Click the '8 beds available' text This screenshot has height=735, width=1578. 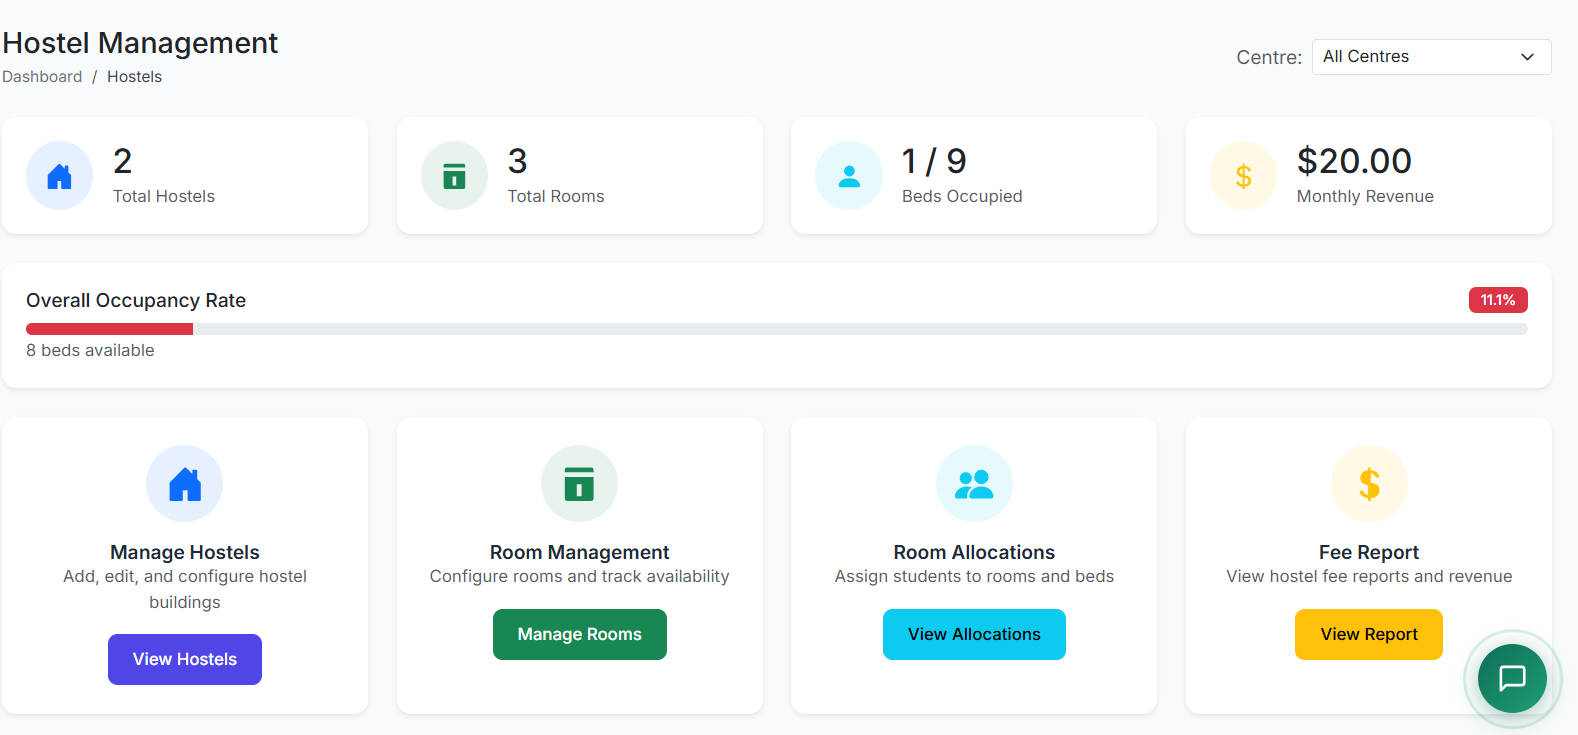[x=90, y=350]
